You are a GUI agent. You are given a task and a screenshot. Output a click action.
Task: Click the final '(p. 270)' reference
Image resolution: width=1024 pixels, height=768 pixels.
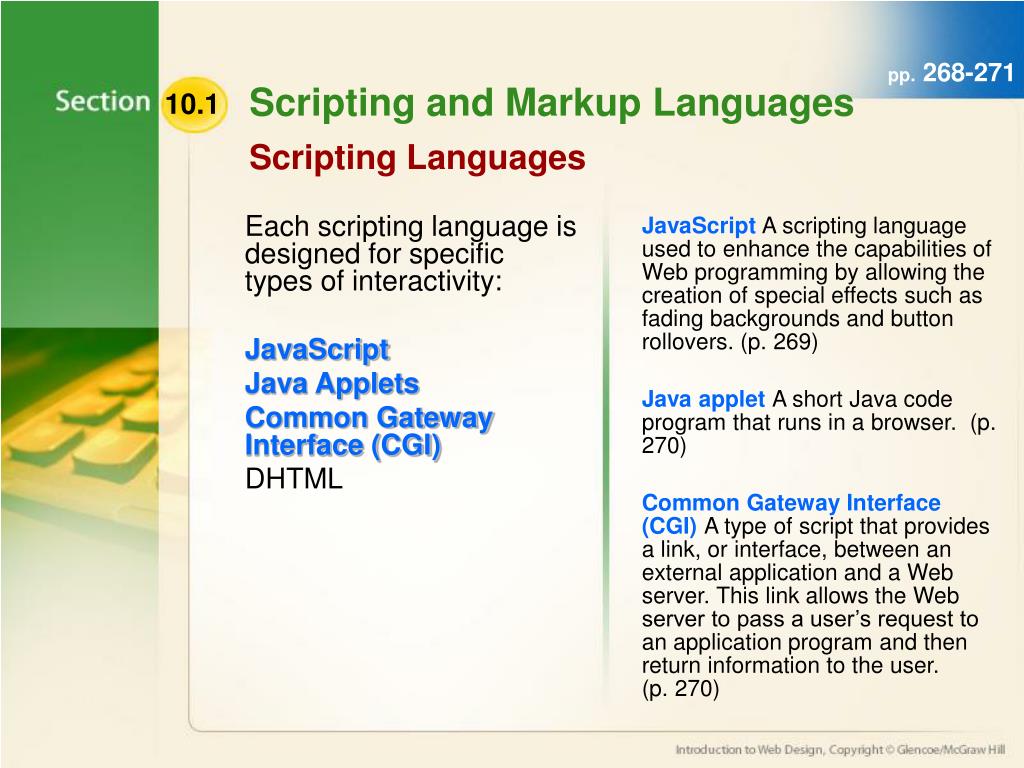point(680,688)
